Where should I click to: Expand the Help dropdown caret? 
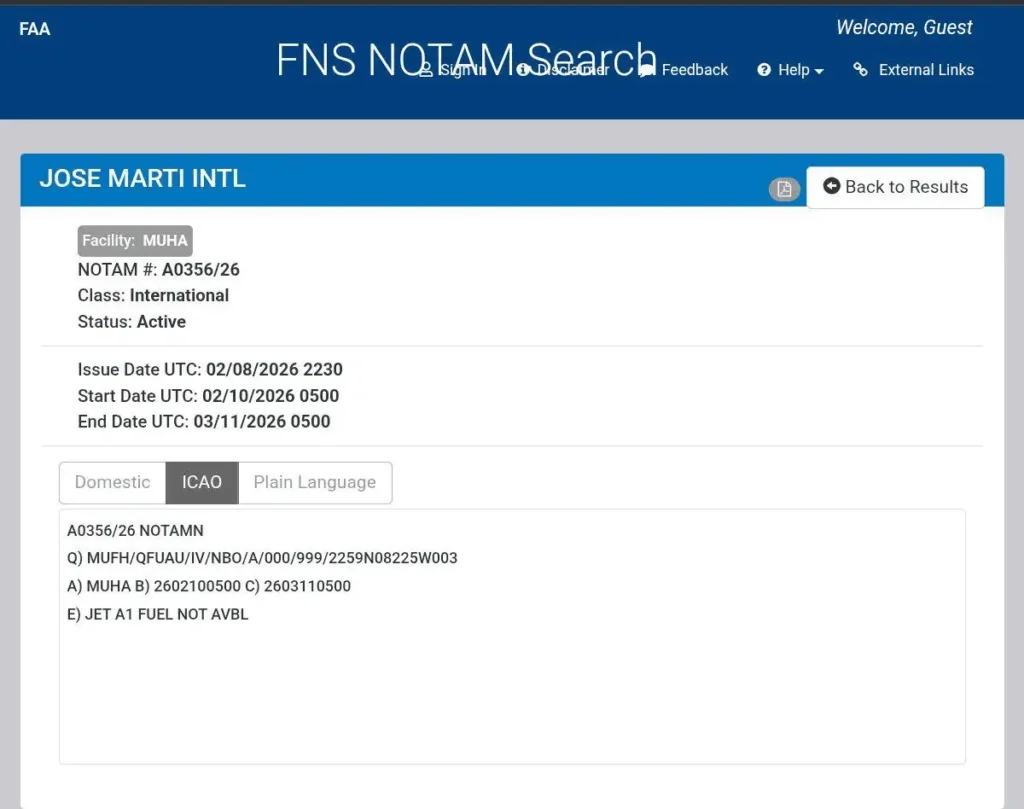(x=820, y=71)
